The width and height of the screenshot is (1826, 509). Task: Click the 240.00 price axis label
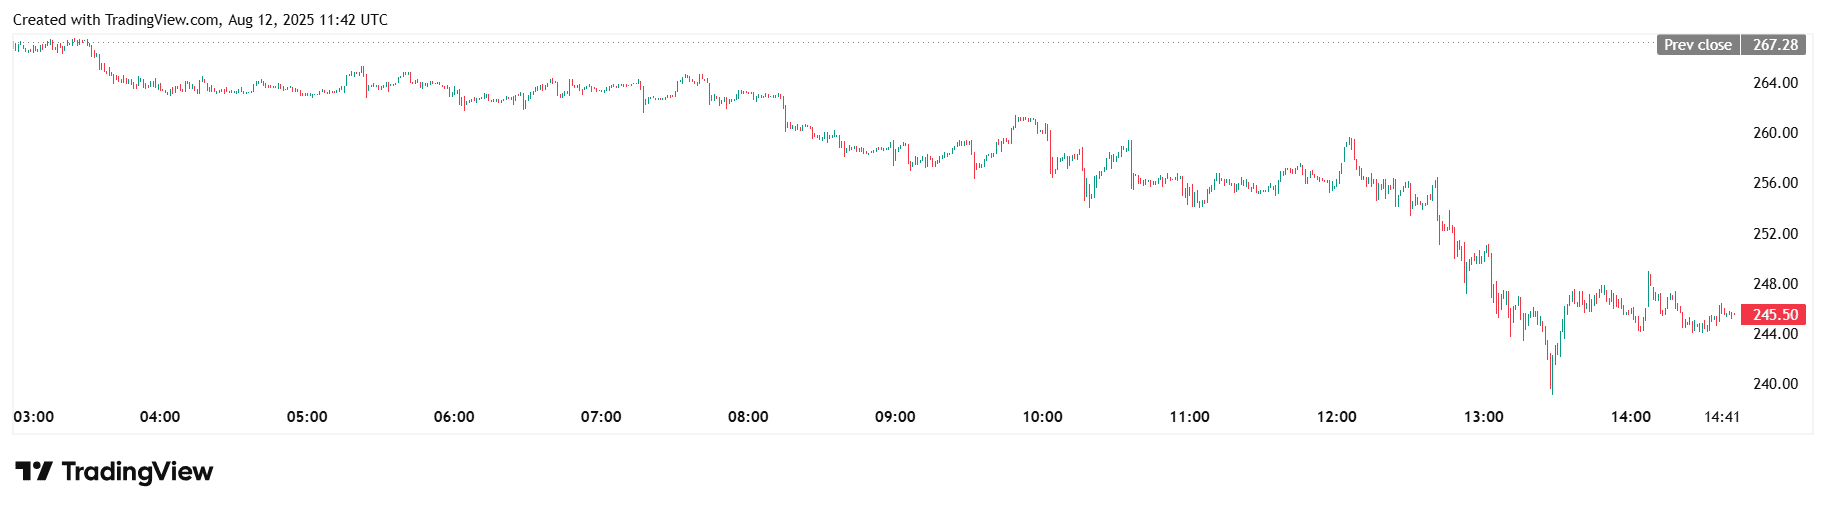point(1775,384)
